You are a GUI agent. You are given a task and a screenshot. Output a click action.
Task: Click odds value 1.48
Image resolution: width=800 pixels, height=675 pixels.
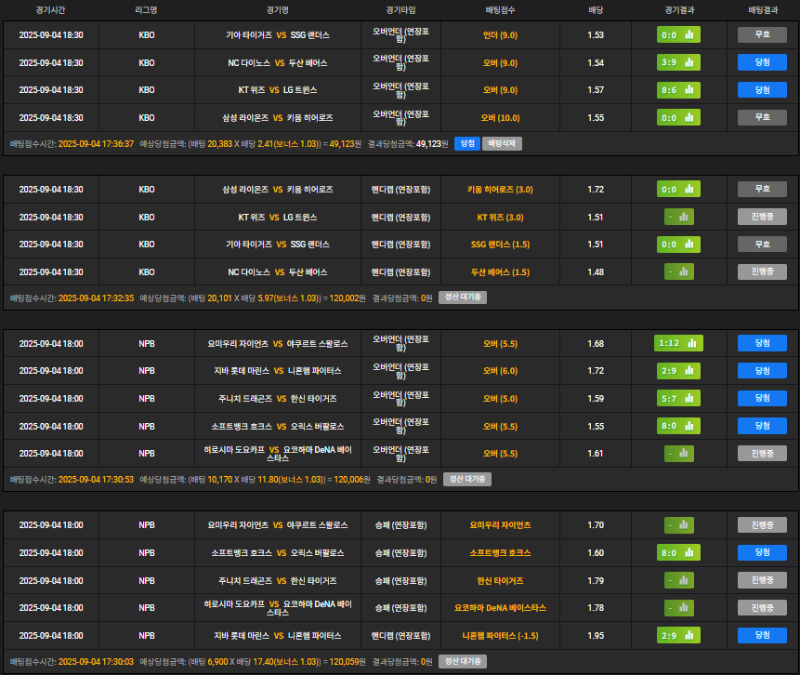point(595,272)
